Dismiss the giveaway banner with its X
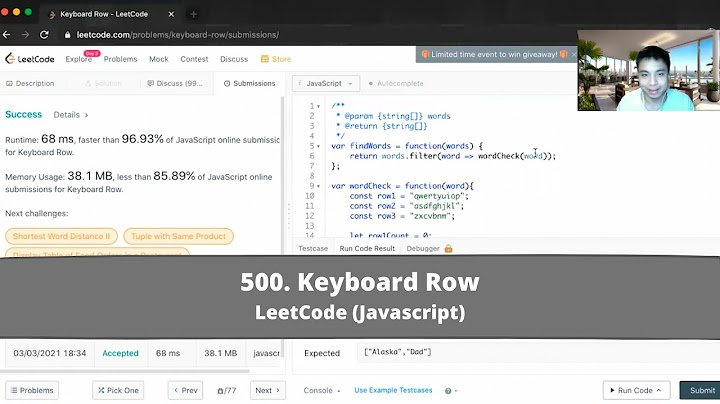 click(x=574, y=54)
